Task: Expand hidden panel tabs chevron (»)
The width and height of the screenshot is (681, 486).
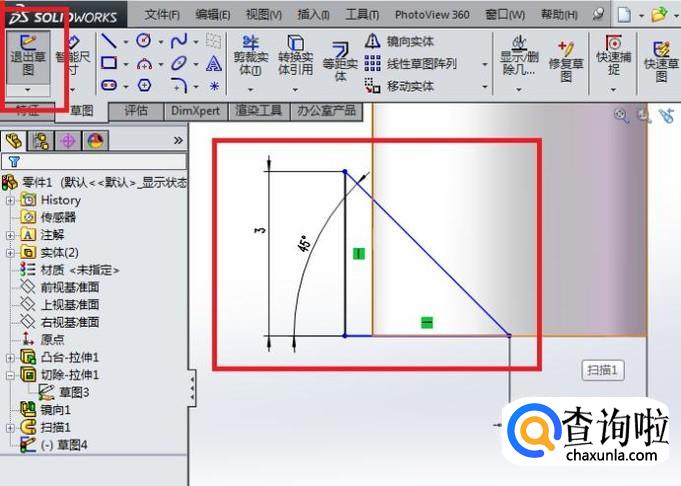Action: [178, 140]
